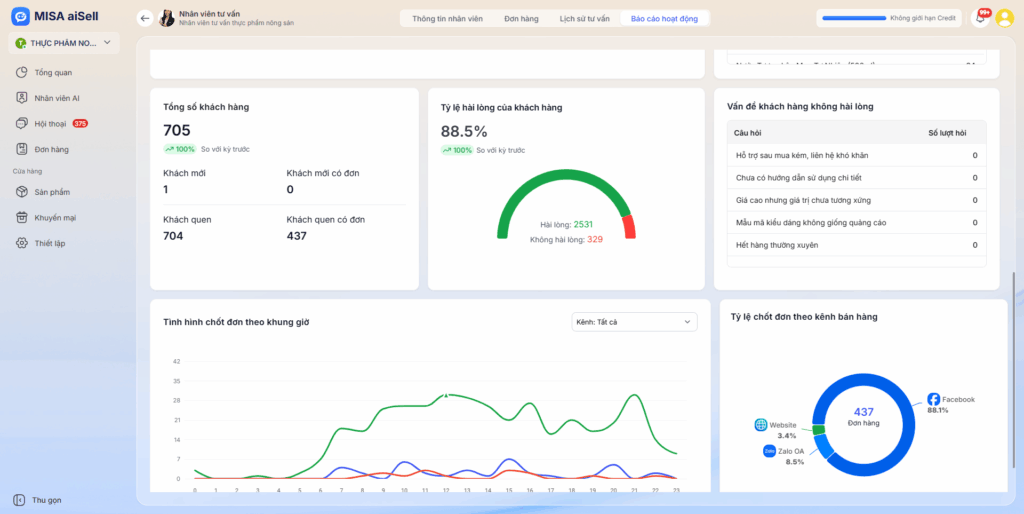Viewport: 1024px width, 514px height.
Task: Open the Kênh: Tất cả dropdown
Action: 634,322
